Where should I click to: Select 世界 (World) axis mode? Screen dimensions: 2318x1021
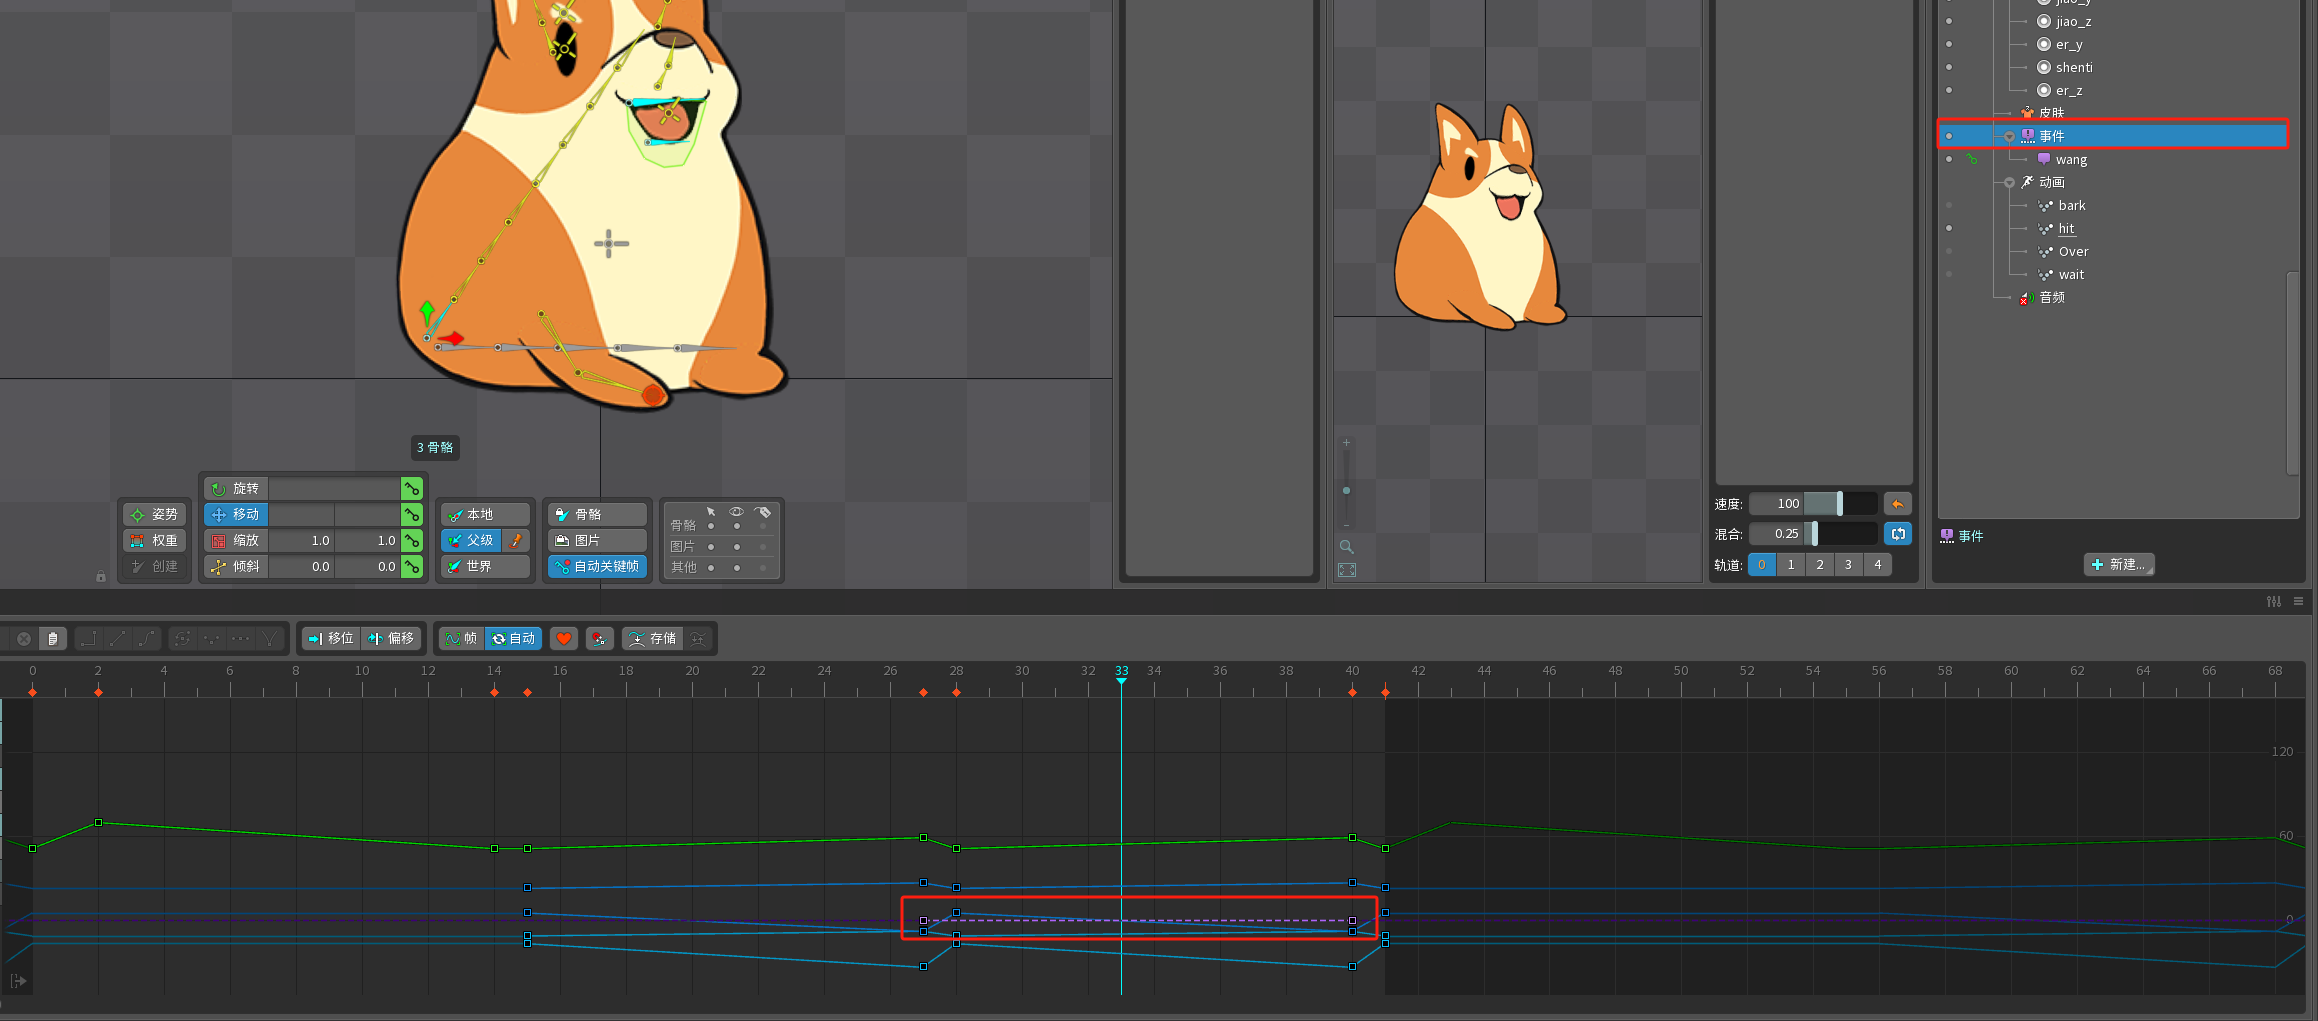tap(485, 566)
